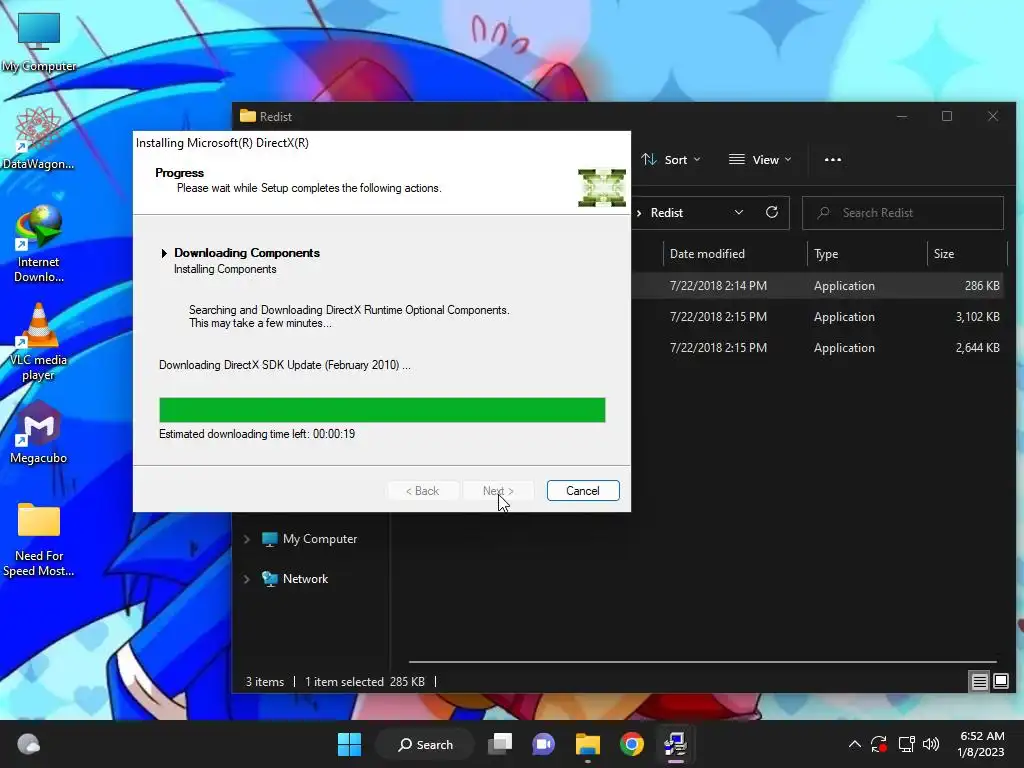Click the DirectX logo in setup dialog
This screenshot has width=1024, height=768.
[601, 187]
